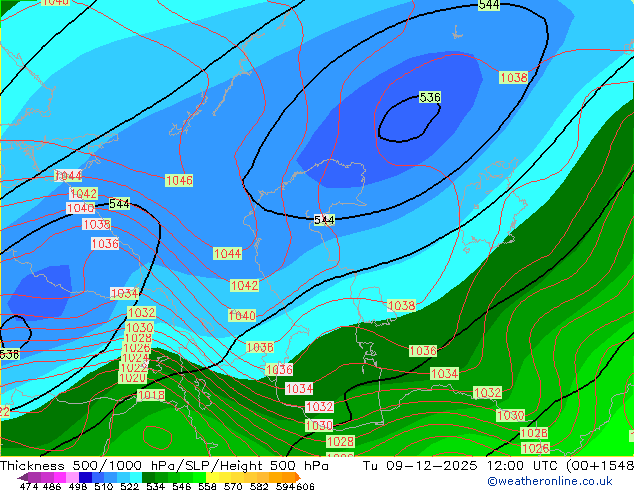
Task: Click the '1018' isobar label
Action: coord(151,395)
